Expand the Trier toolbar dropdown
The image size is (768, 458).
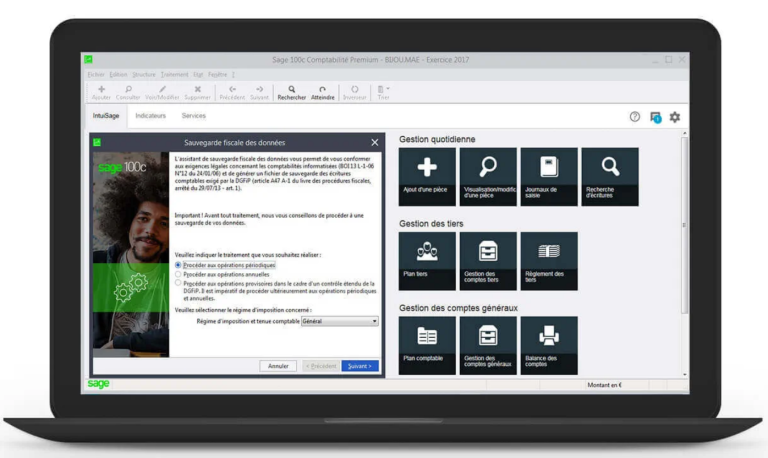(383, 92)
